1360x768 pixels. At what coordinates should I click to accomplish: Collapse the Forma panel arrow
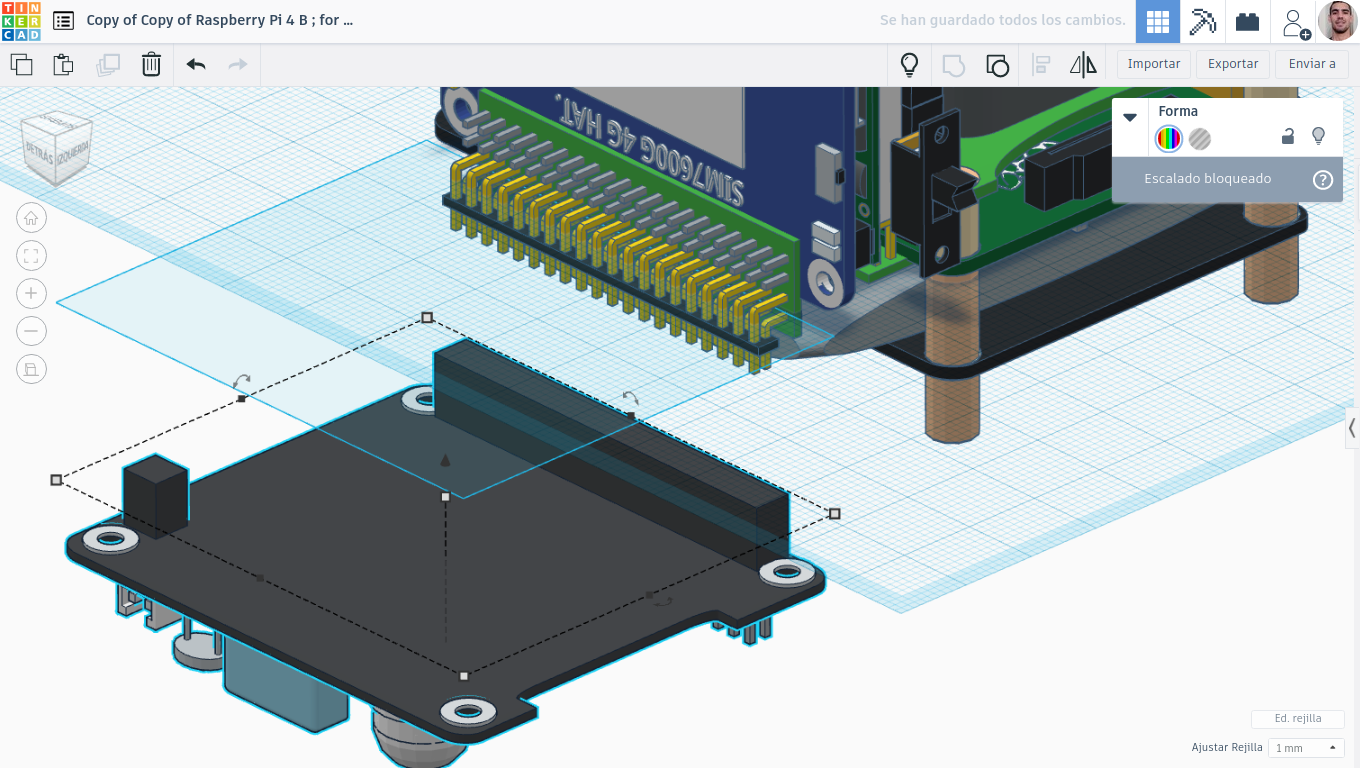point(1130,117)
